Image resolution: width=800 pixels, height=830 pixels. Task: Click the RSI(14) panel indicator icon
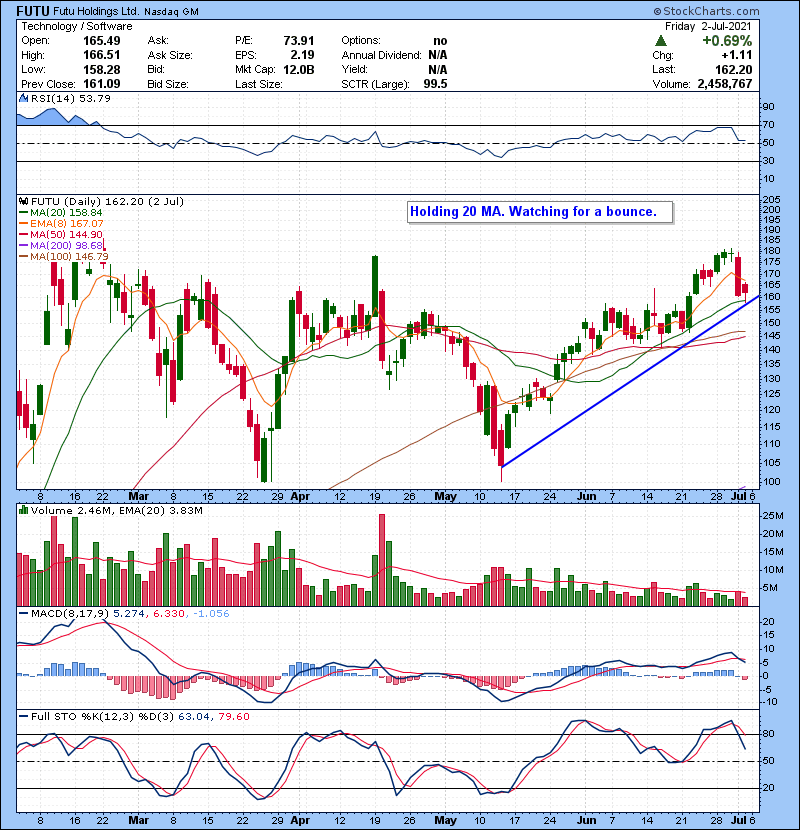click(23, 98)
